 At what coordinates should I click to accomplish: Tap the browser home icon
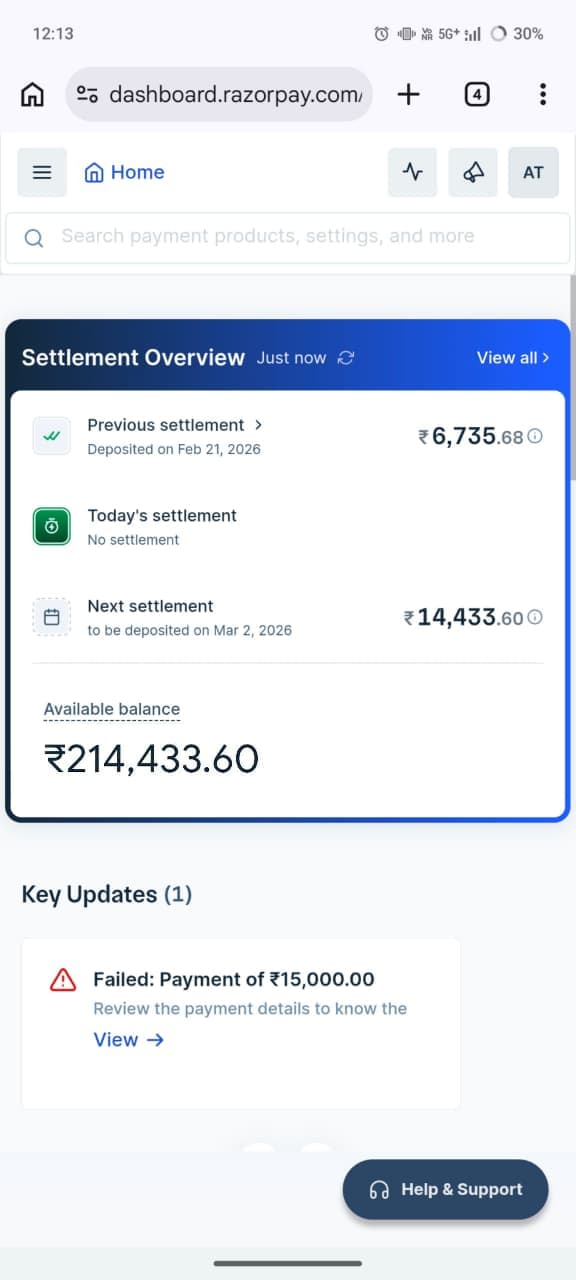point(33,94)
